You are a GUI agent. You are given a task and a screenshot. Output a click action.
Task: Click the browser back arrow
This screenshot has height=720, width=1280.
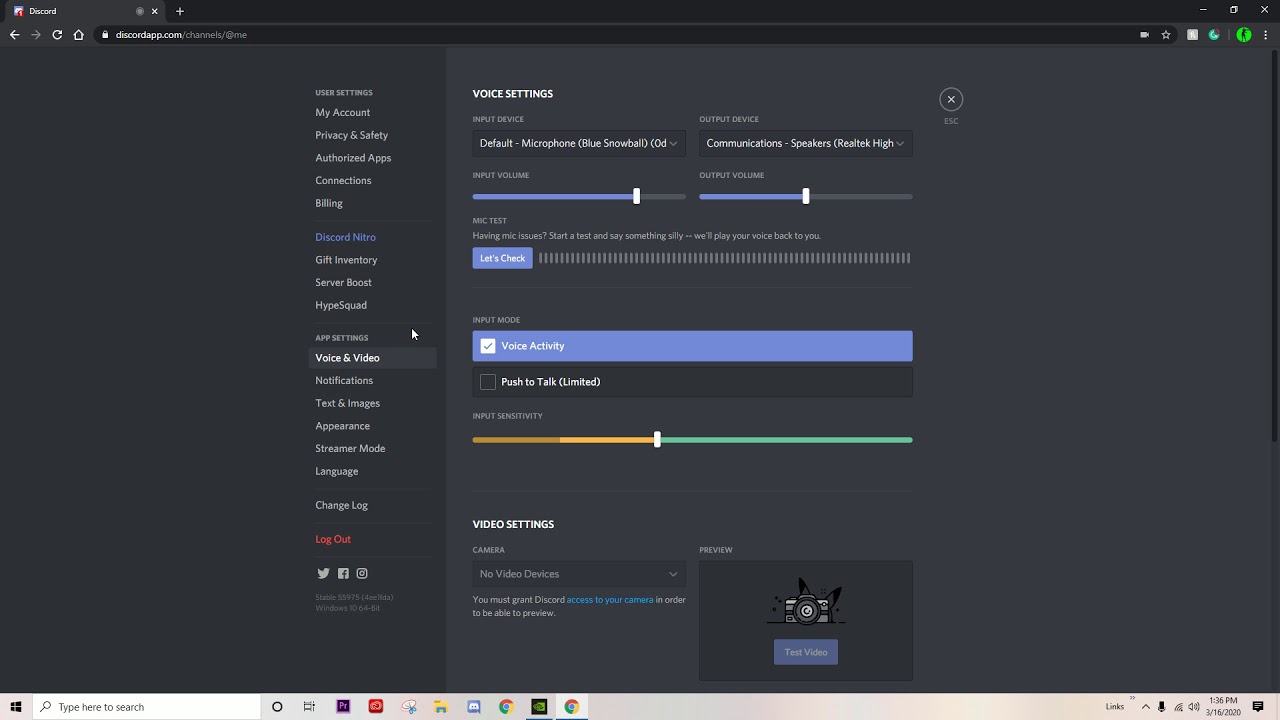(x=14, y=34)
